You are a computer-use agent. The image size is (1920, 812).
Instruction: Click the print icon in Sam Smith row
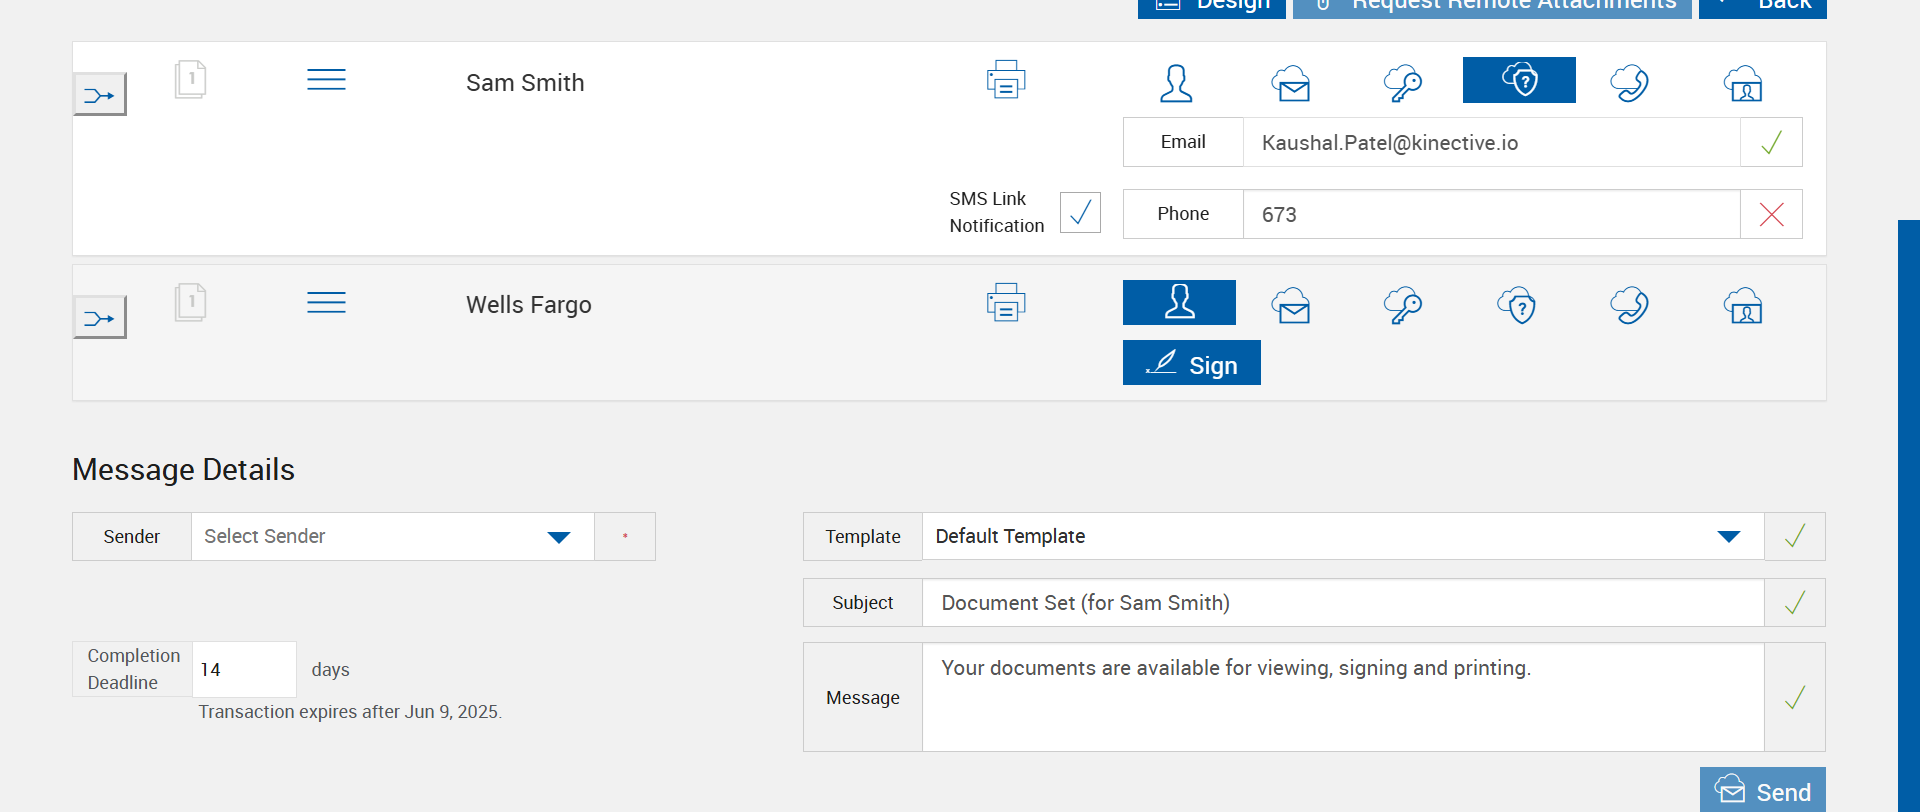[x=1005, y=80]
